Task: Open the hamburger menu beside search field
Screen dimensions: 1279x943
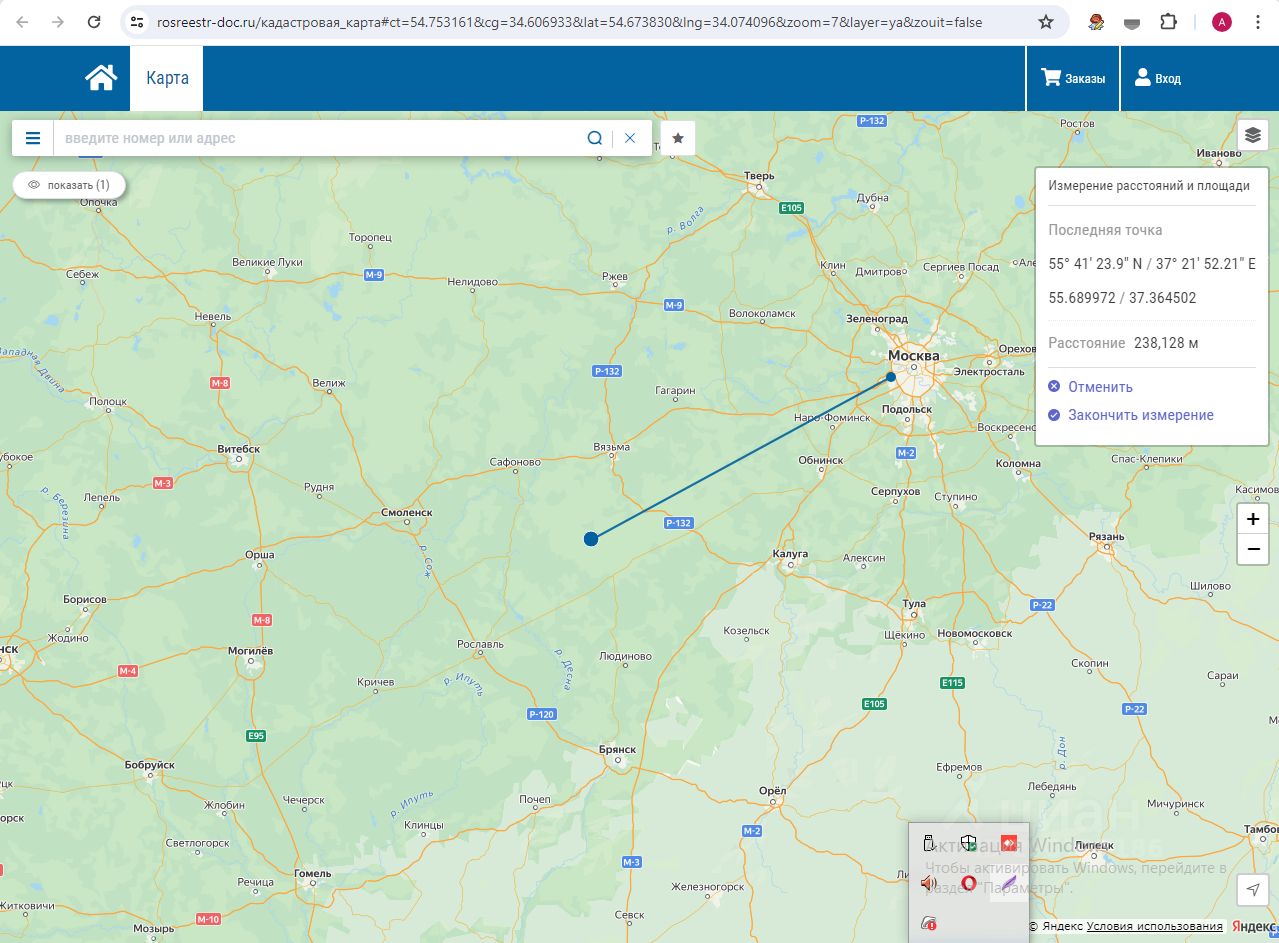Action: click(33, 138)
